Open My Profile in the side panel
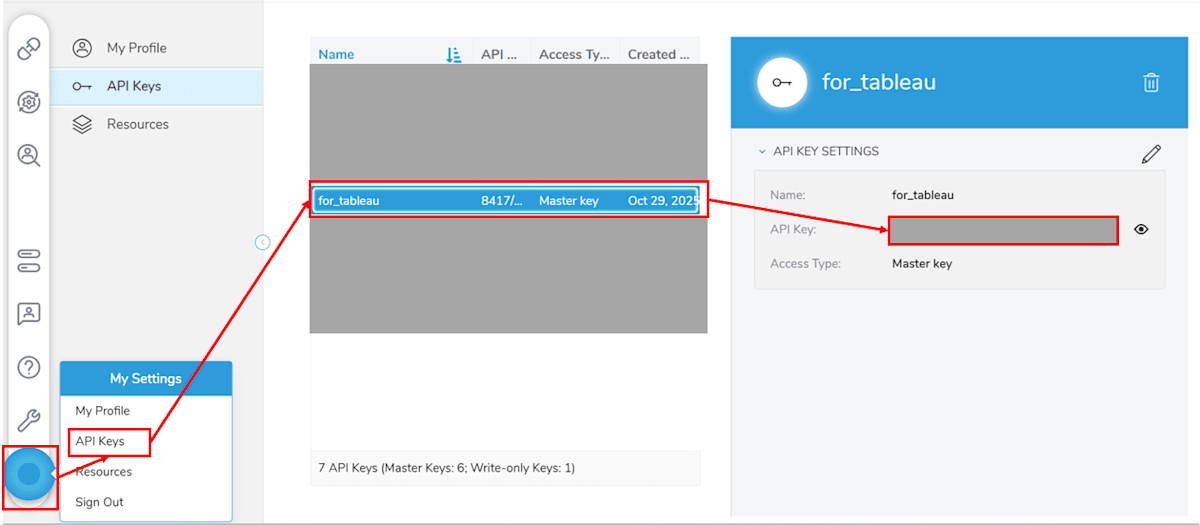 (x=137, y=48)
